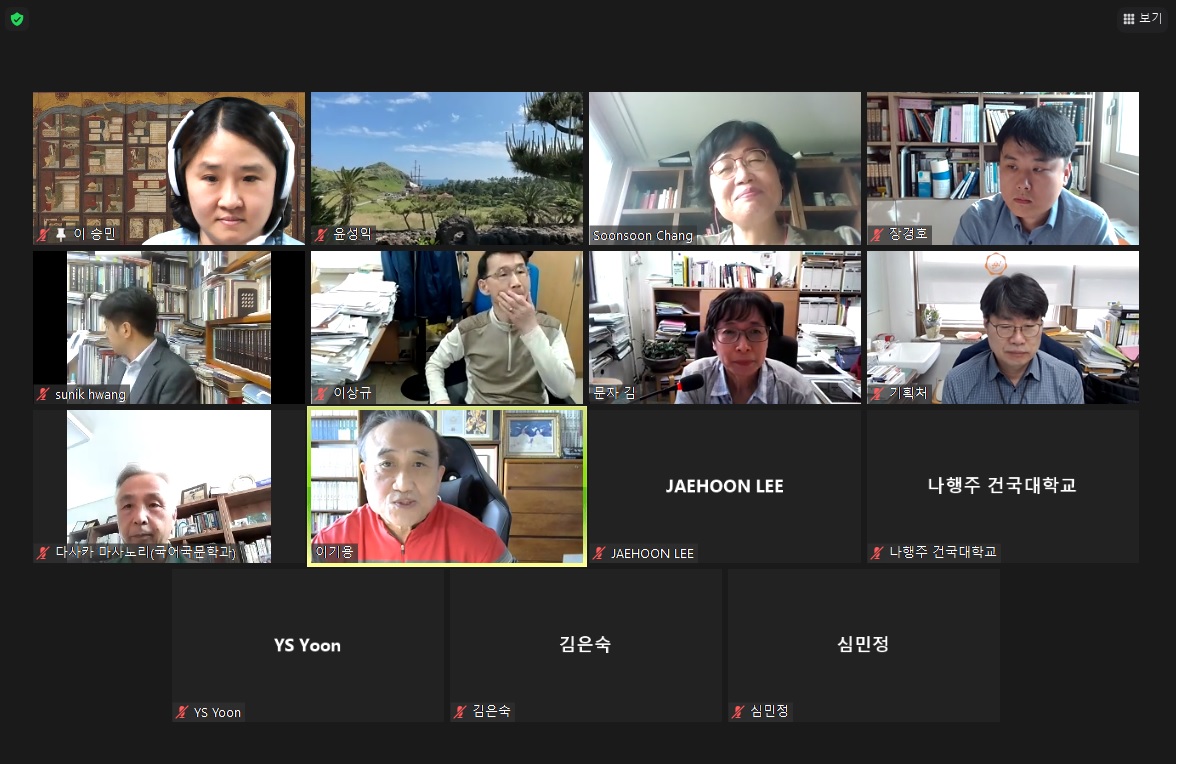Image resolution: width=1177 pixels, height=764 pixels.
Task: Click the small JAEHOON LEE bottom label
Action: pos(652,553)
